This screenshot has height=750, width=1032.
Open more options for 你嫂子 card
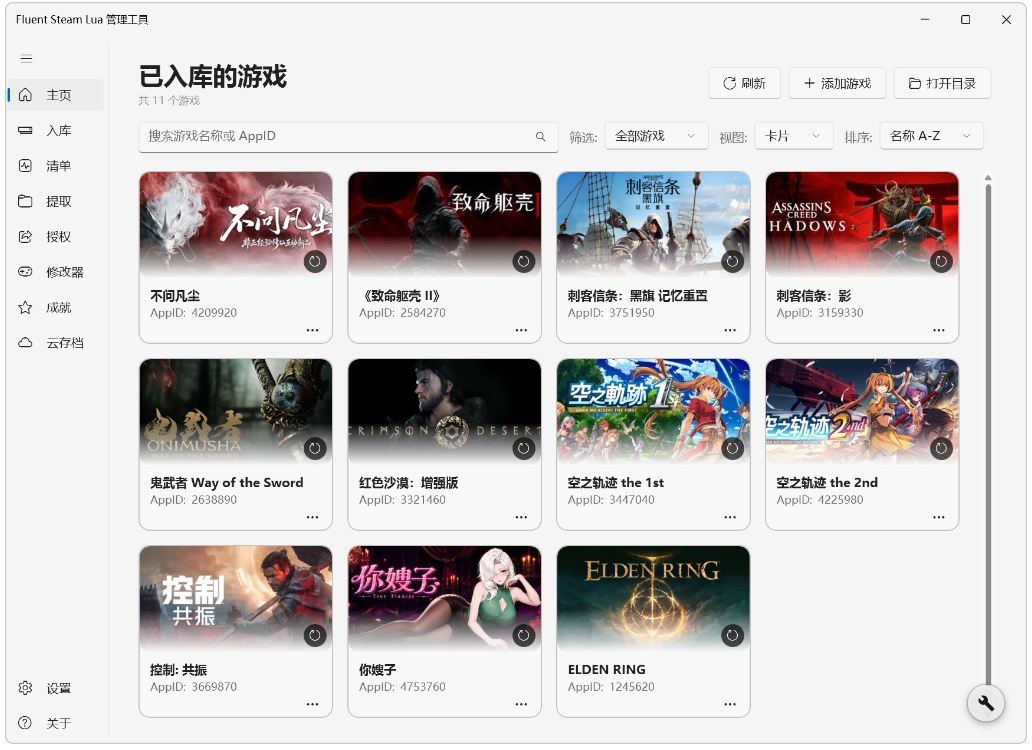pos(521,704)
